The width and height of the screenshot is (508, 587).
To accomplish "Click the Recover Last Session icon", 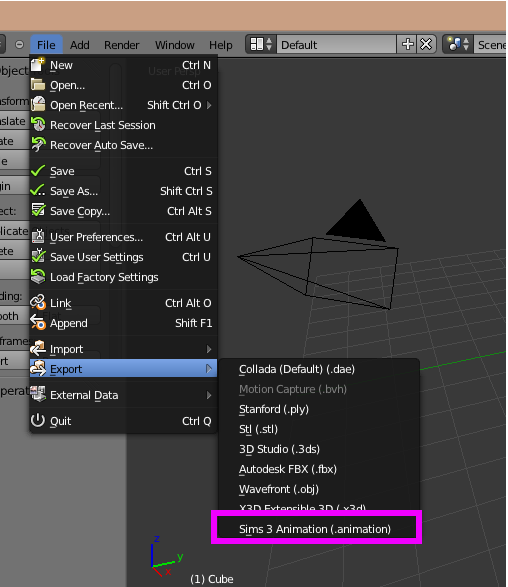I will (x=38, y=125).
